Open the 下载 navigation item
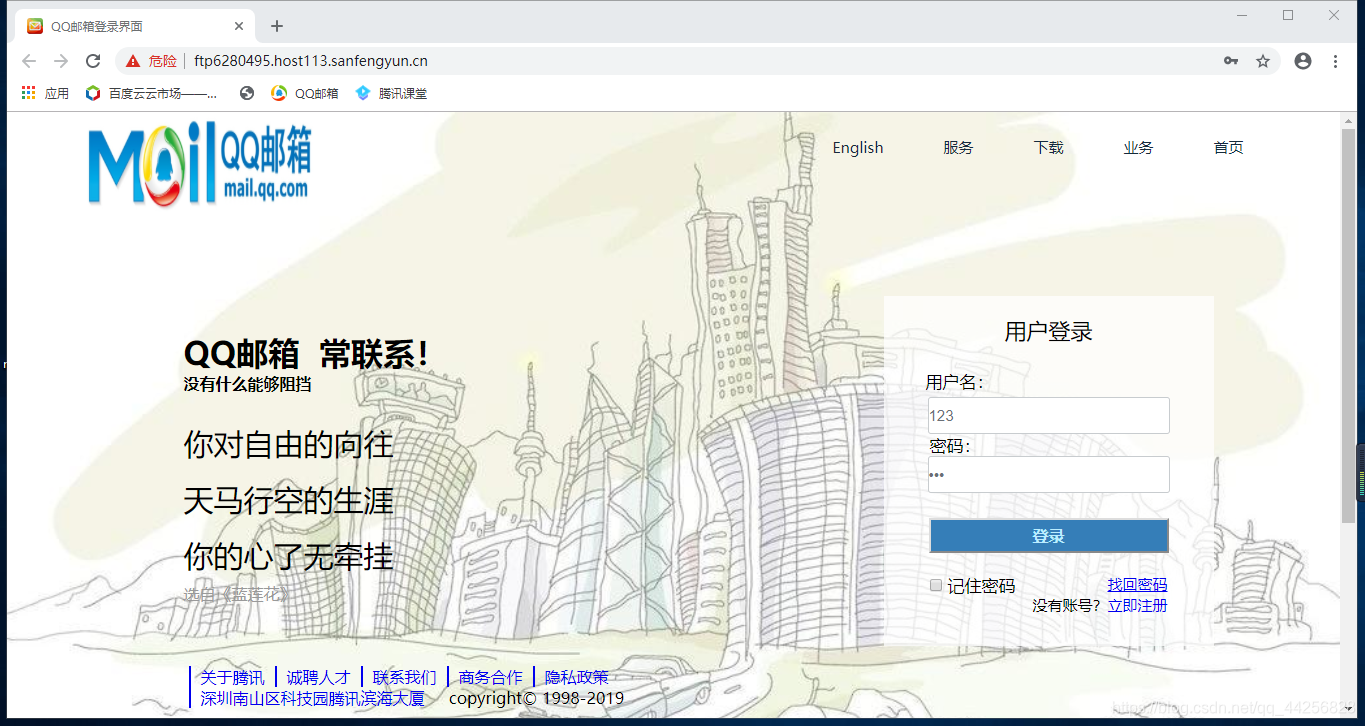 [x=1048, y=147]
